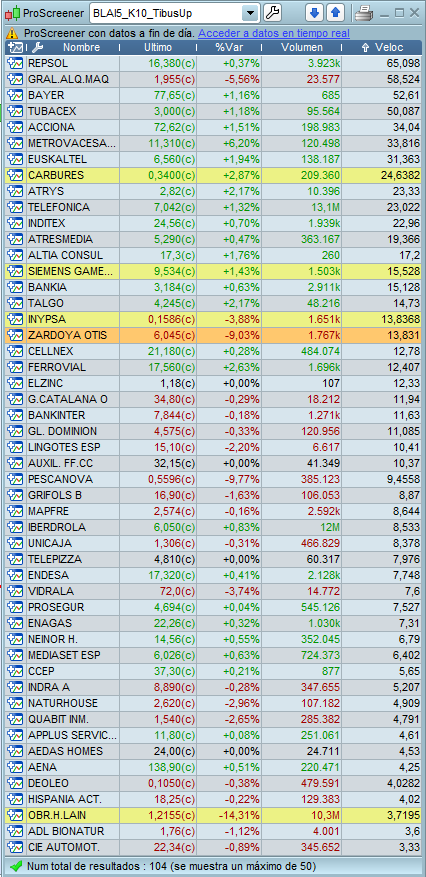Sort by the %Var column header
Screen dimensions: 426x877
coord(229,48)
